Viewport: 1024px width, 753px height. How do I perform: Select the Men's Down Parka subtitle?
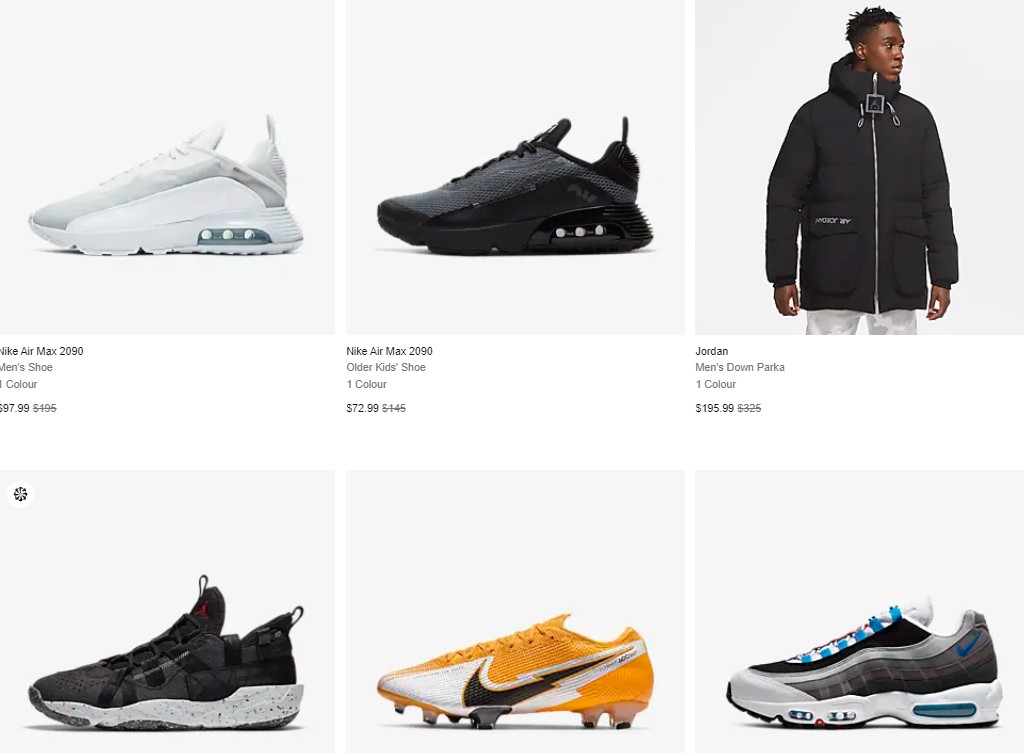[x=740, y=367]
